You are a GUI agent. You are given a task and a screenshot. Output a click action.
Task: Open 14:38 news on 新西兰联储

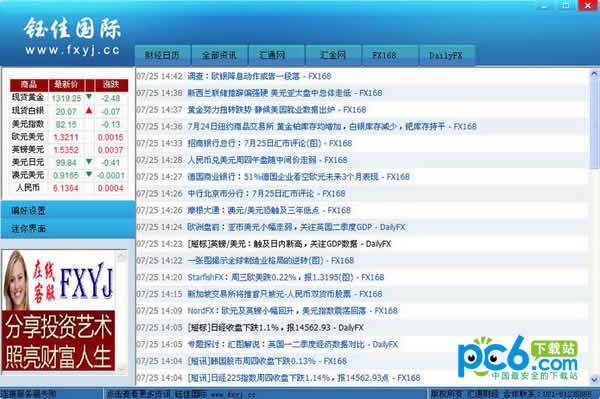(x=285, y=93)
